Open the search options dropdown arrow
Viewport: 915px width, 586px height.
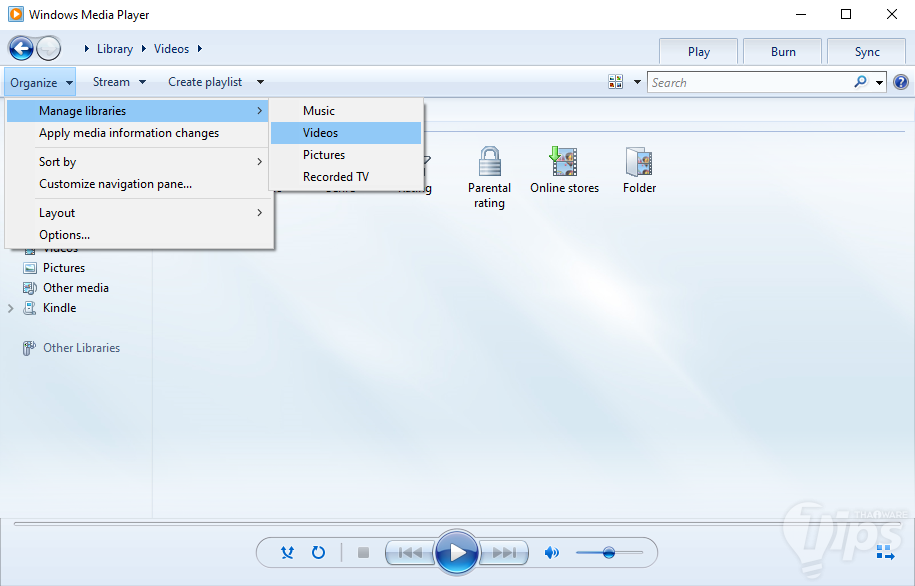[x=879, y=82]
